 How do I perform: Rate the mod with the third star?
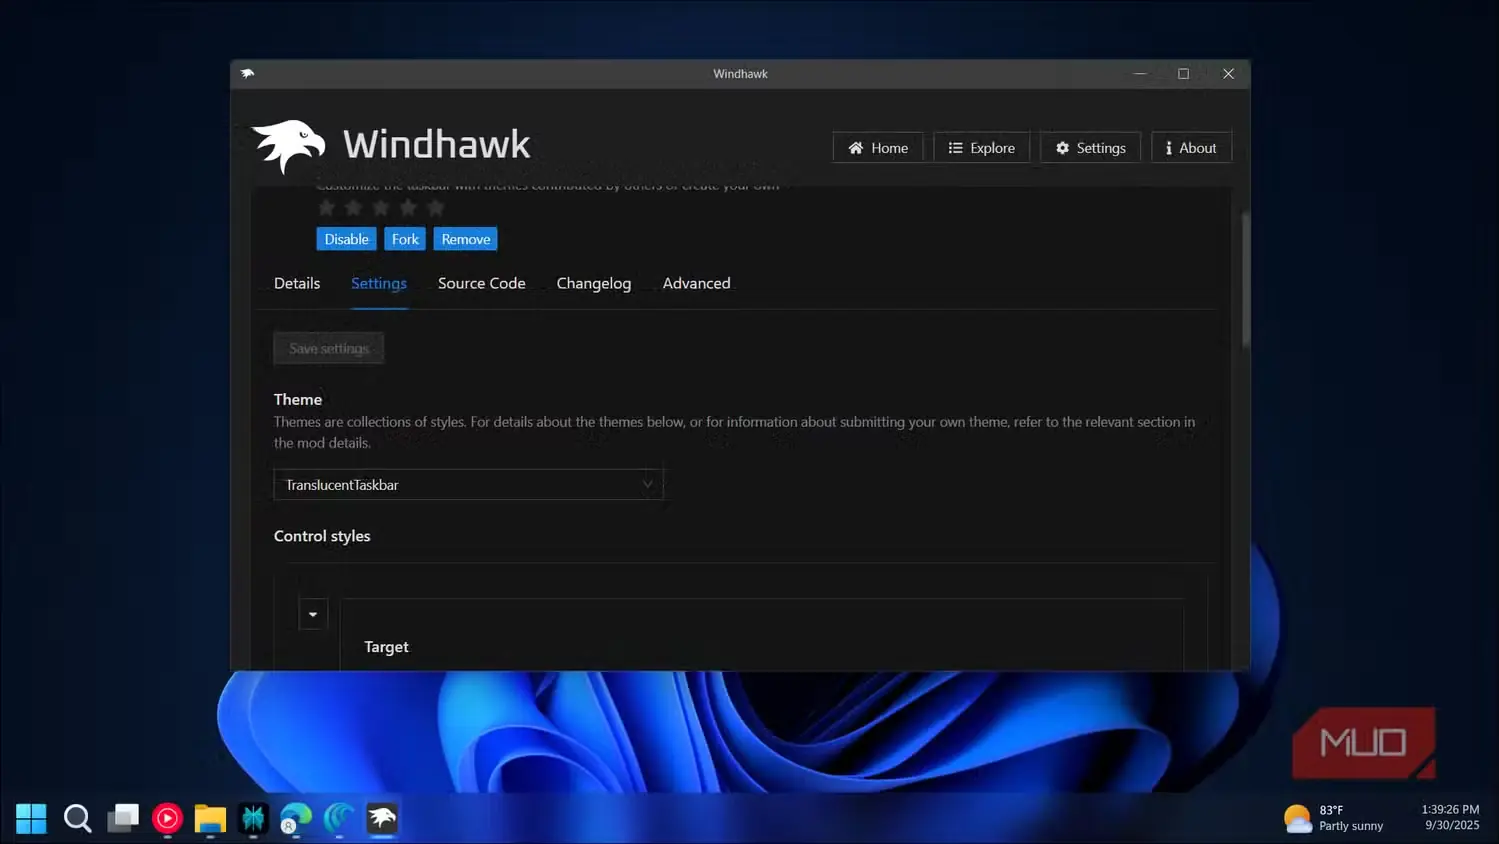coord(380,208)
